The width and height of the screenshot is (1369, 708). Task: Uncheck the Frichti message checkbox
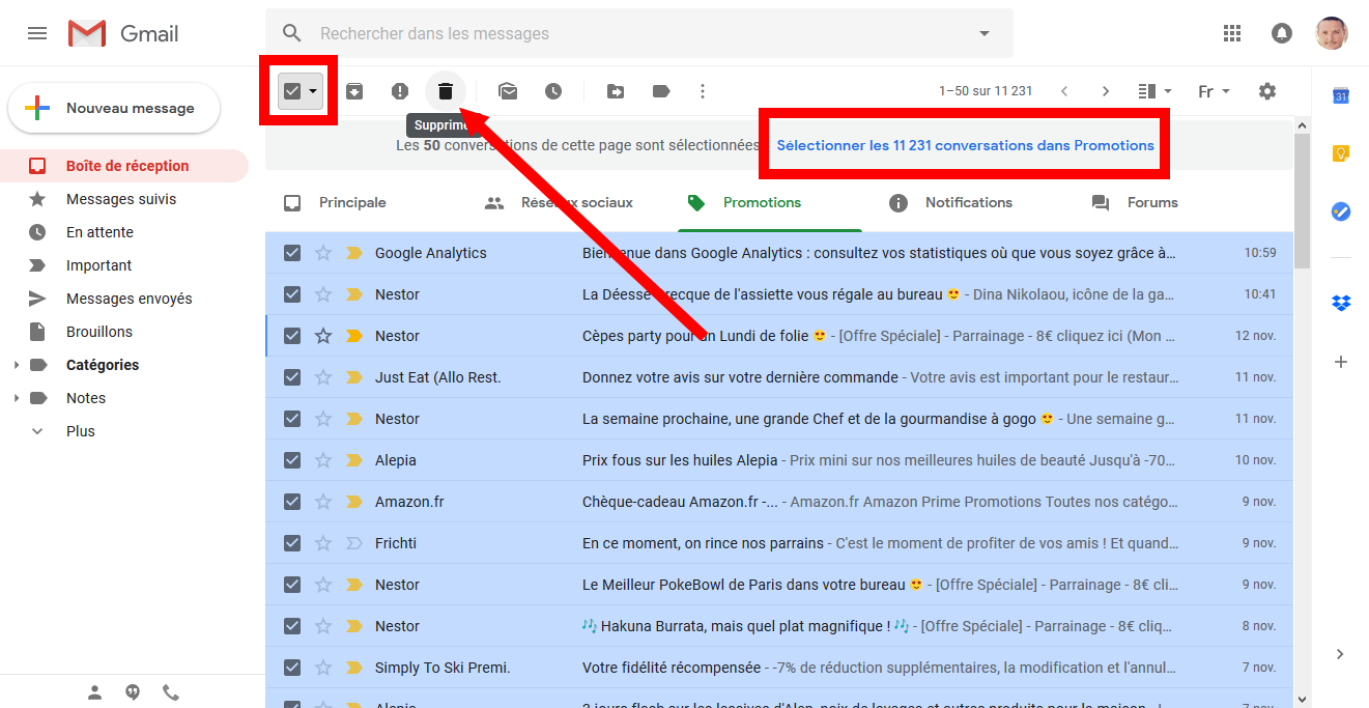292,543
